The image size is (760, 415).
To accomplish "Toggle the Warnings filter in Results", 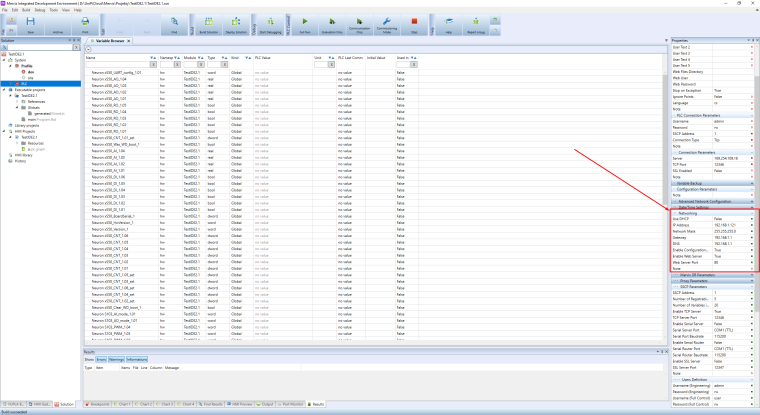I will [x=116, y=358].
